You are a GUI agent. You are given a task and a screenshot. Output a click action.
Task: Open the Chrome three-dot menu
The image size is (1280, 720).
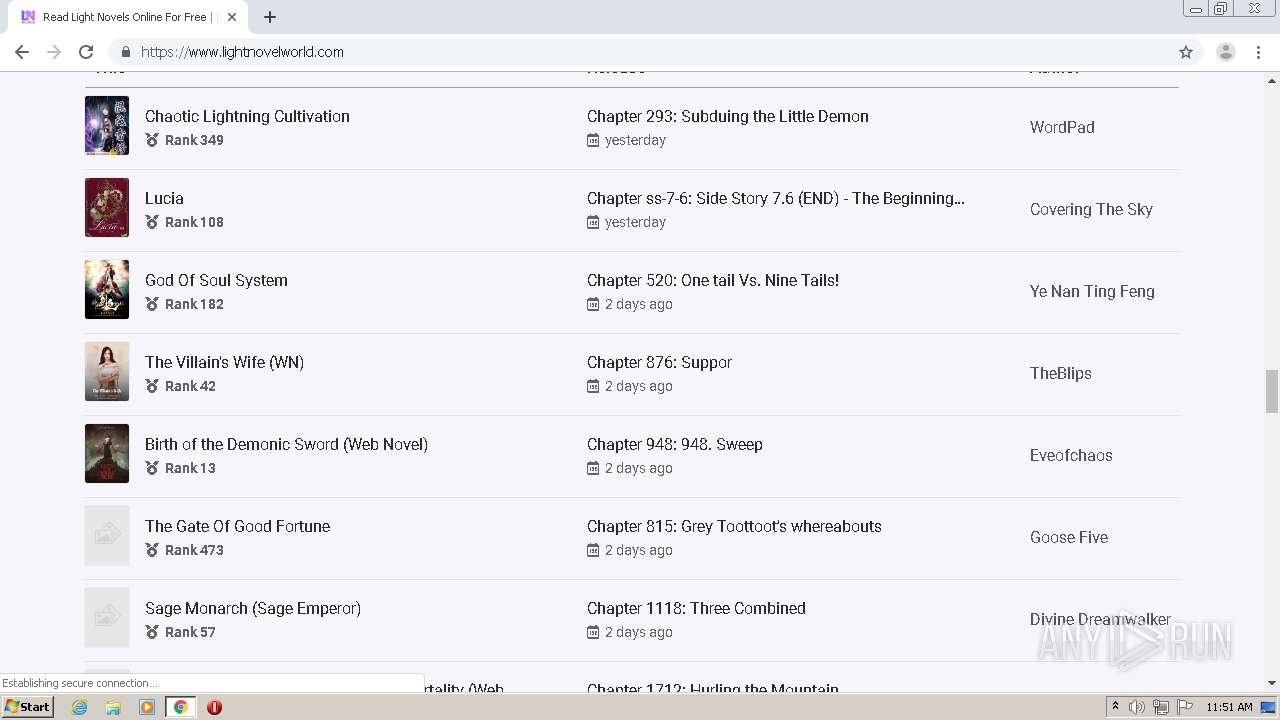[1259, 52]
